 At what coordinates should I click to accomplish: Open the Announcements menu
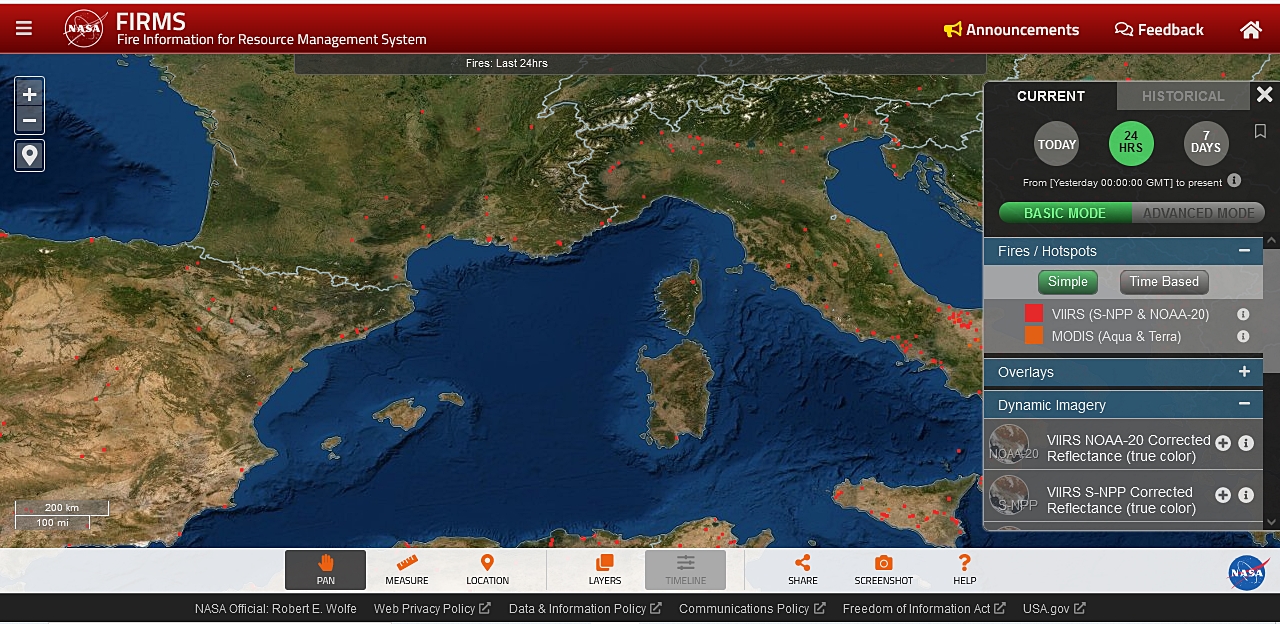(x=1011, y=30)
